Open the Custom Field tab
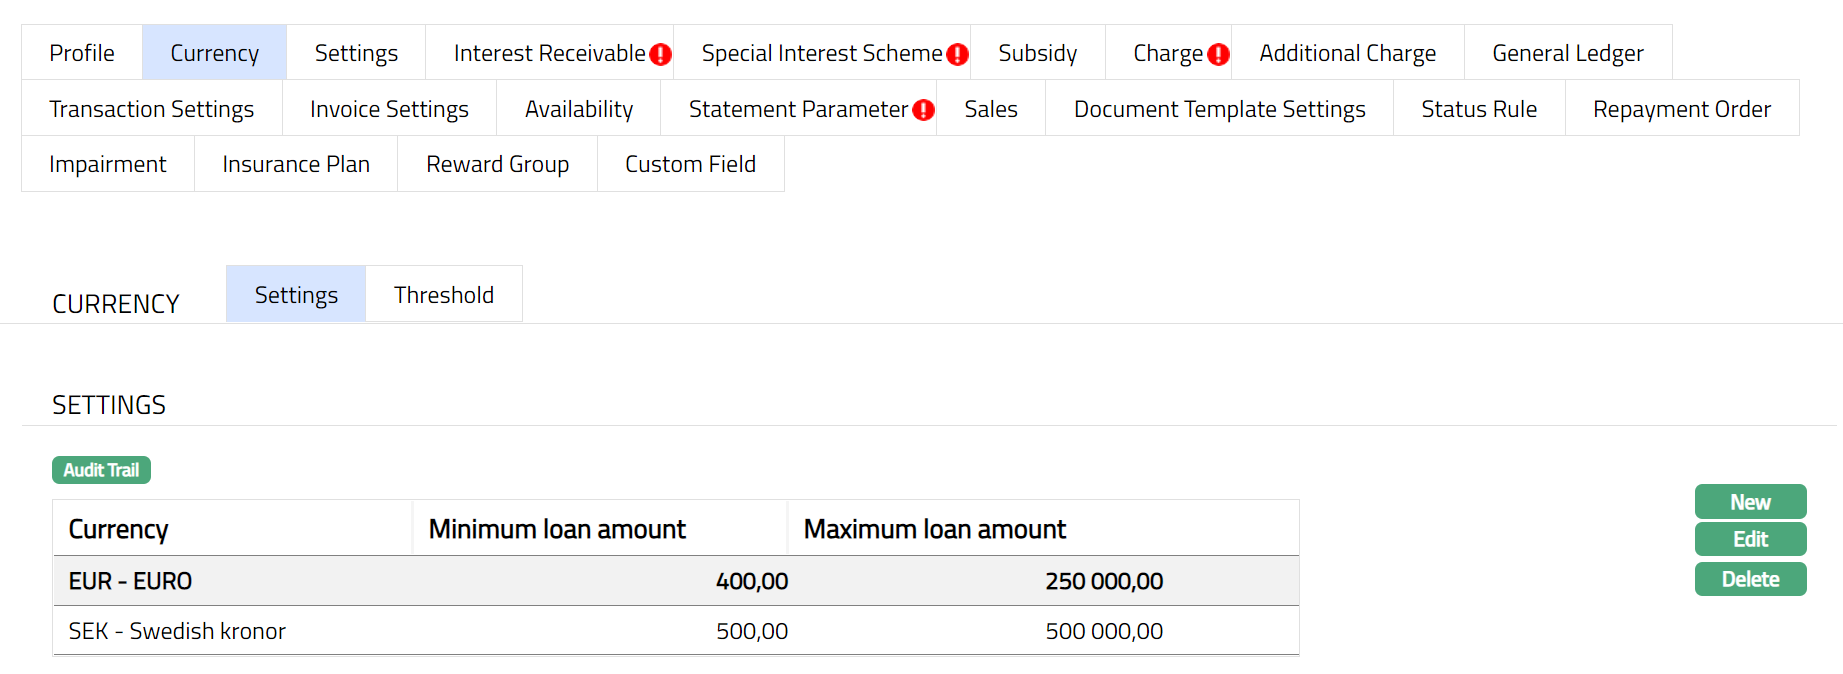The width and height of the screenshot is (1843, 674). click(690, 164)
